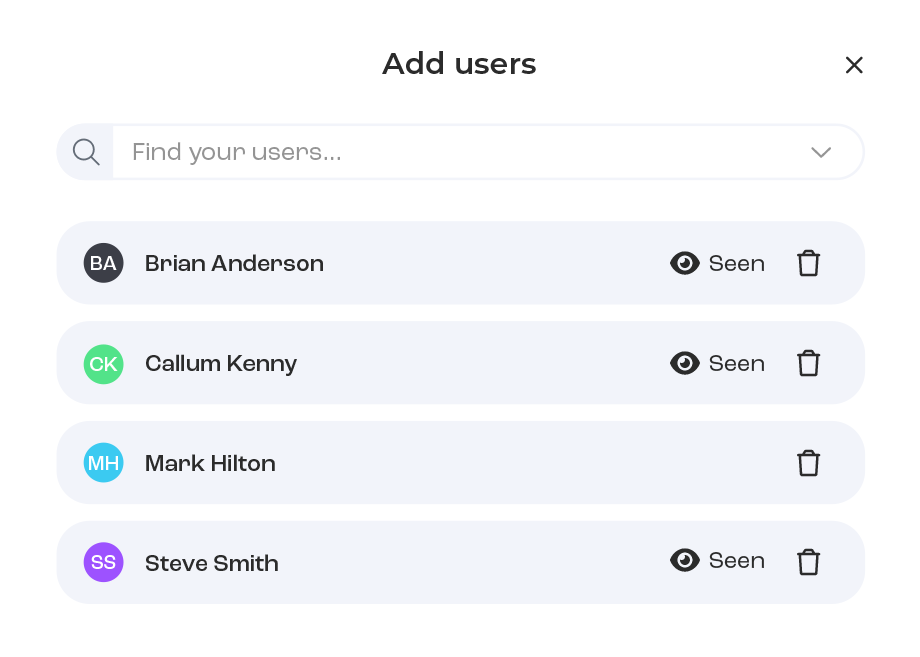
Task: Click the blue MH avatar
Action: (x=103, y=462)
